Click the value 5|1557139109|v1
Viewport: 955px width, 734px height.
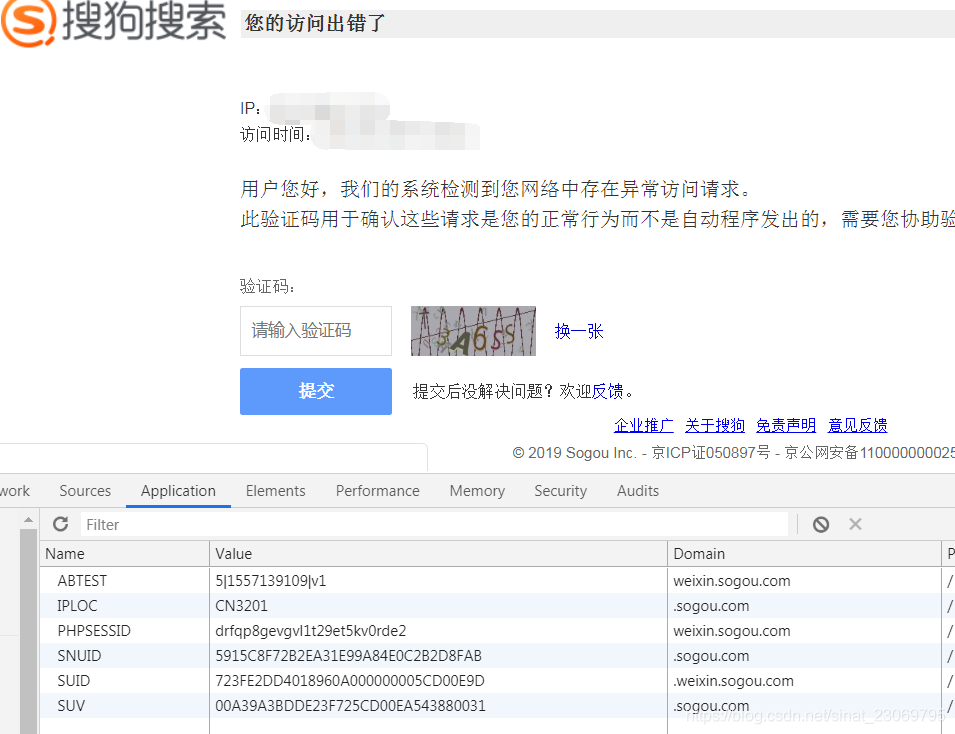(270, 581)
